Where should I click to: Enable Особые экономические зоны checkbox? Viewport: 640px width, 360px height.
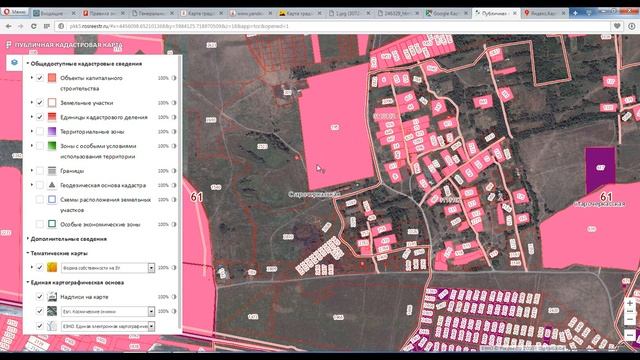[40, 224]
